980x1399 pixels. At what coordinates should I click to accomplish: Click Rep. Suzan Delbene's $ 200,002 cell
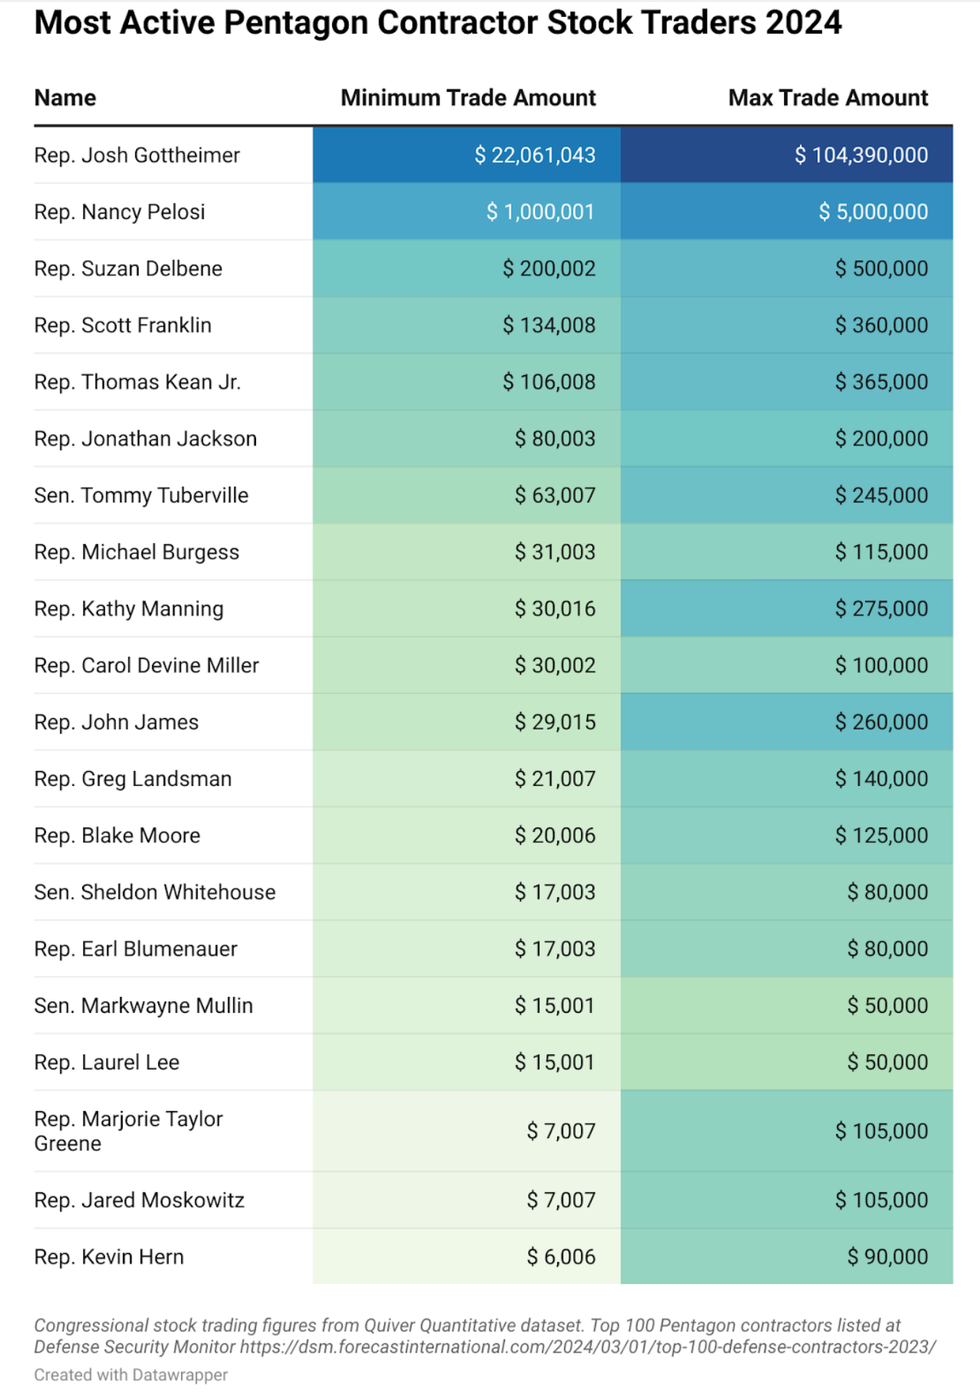pyautogui.click(x=549, y=269)
